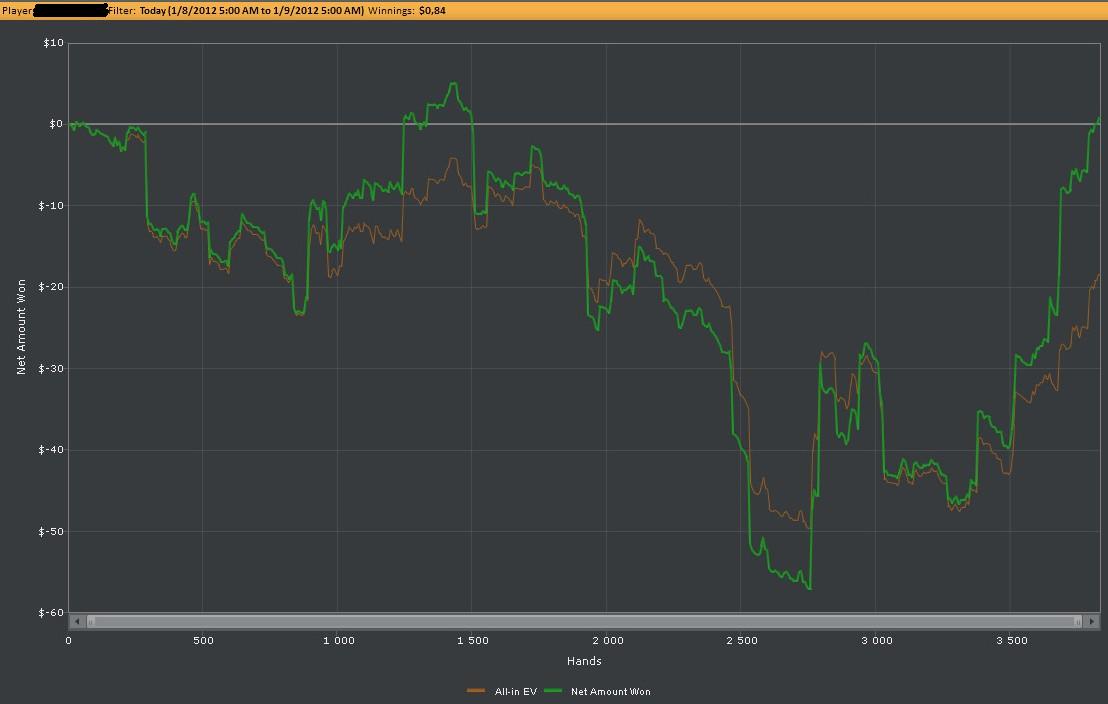
Task: Click the right resize grip of scrollbar
Action: point(1078,621)
